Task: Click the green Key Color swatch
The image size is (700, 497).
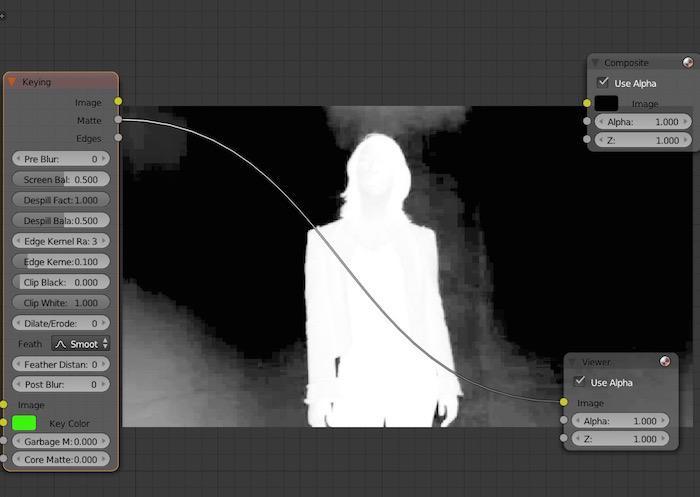Action: (24, 423)
